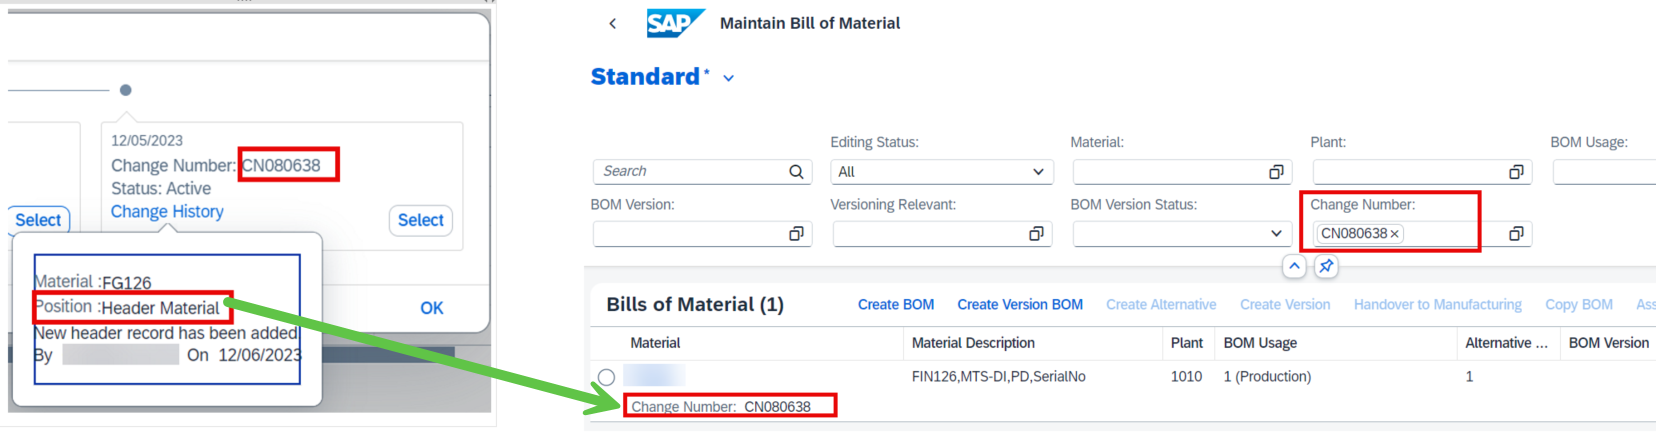Select the FIN126 BOM row radio button
Image resolution: width=1656 pixels, height=437 pixels.
606,377
